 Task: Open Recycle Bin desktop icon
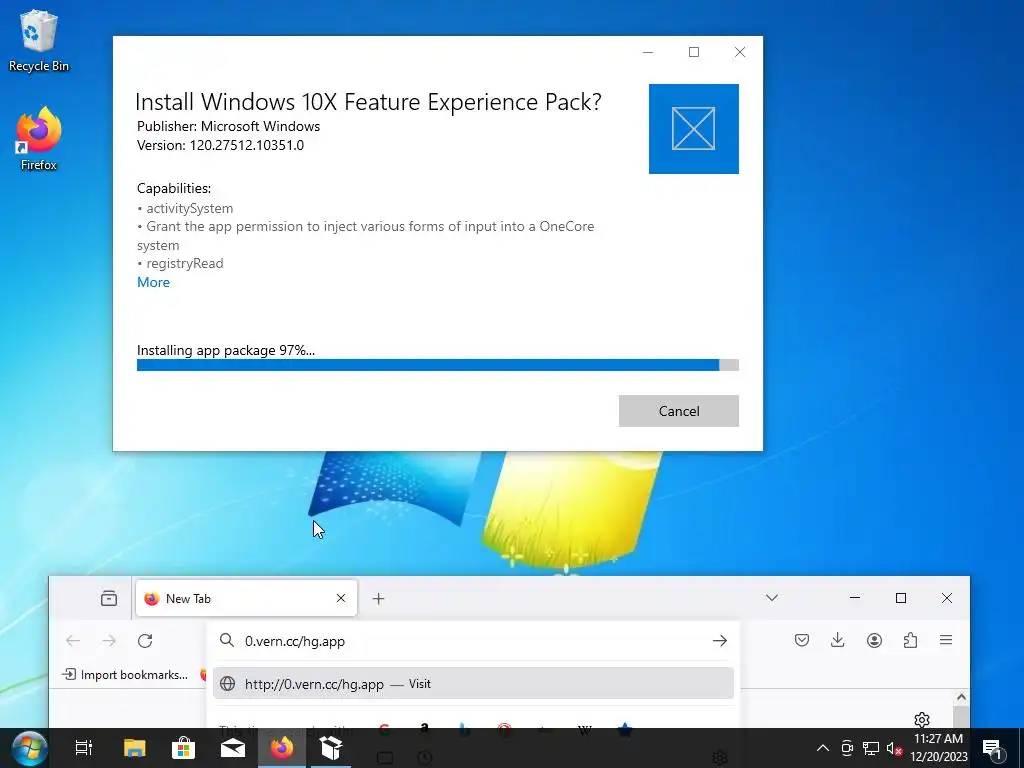(39, 40)
